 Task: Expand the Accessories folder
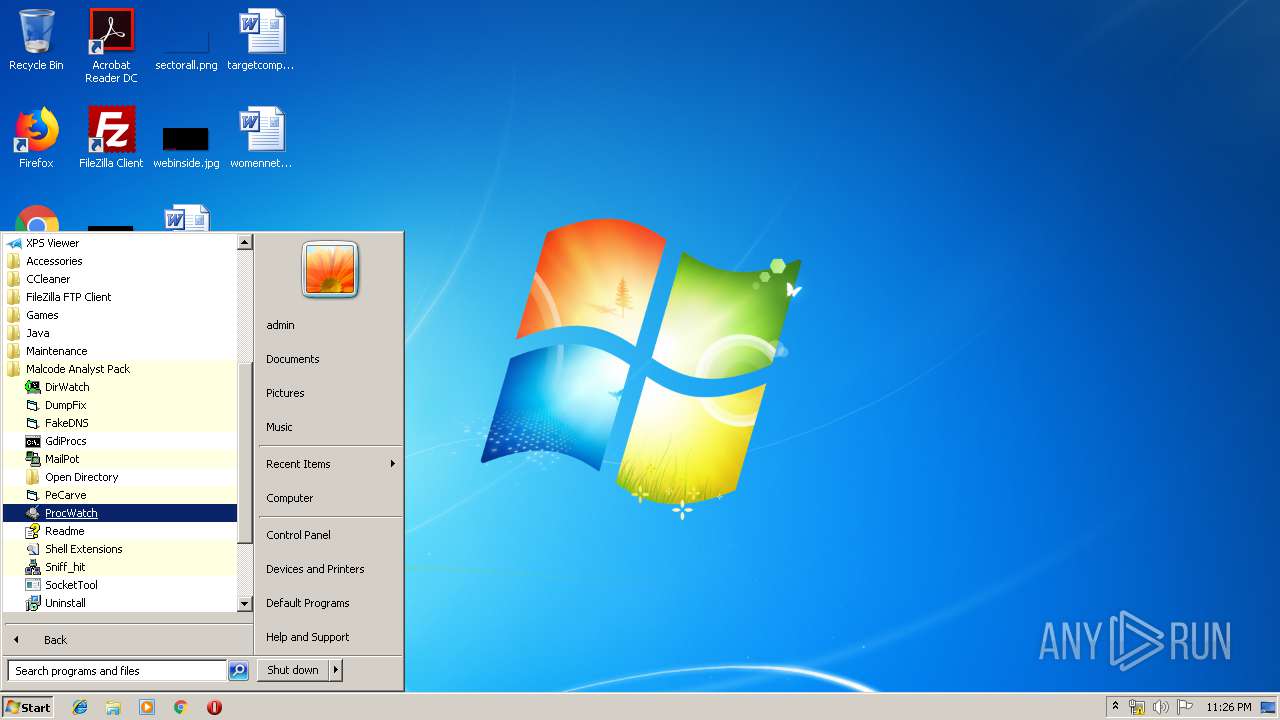[120, 261]
